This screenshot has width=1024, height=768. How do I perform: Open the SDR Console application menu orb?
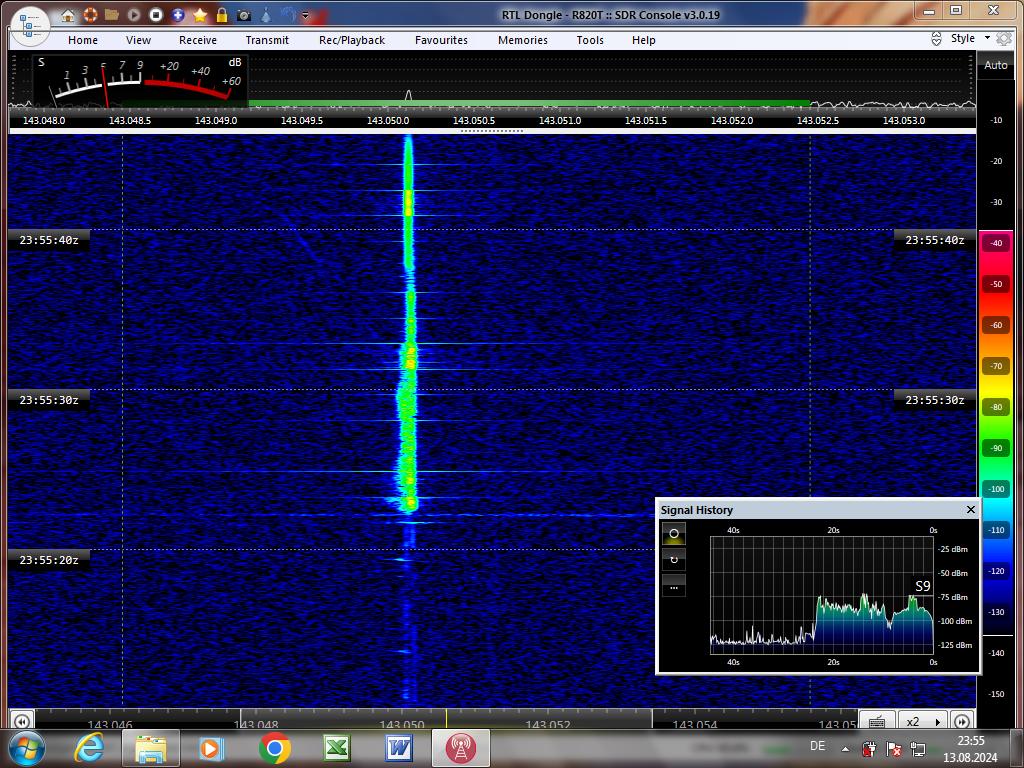coord(30,26)
